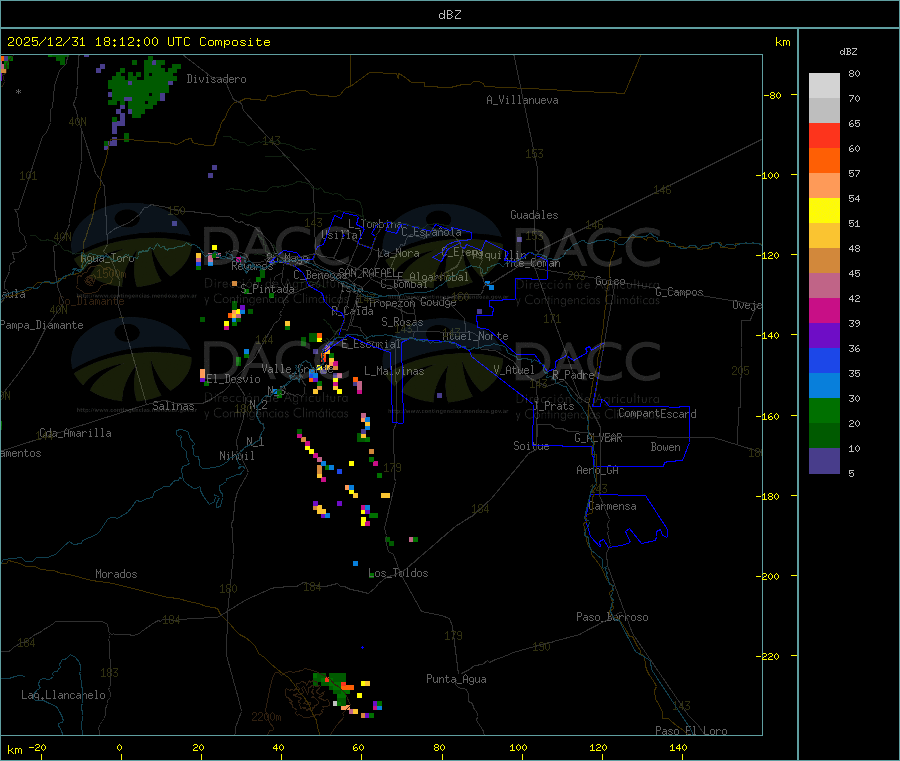
Task: Click the timestamp 2025/12/31 18:12:00 UTC Composite
Action: 138,42
